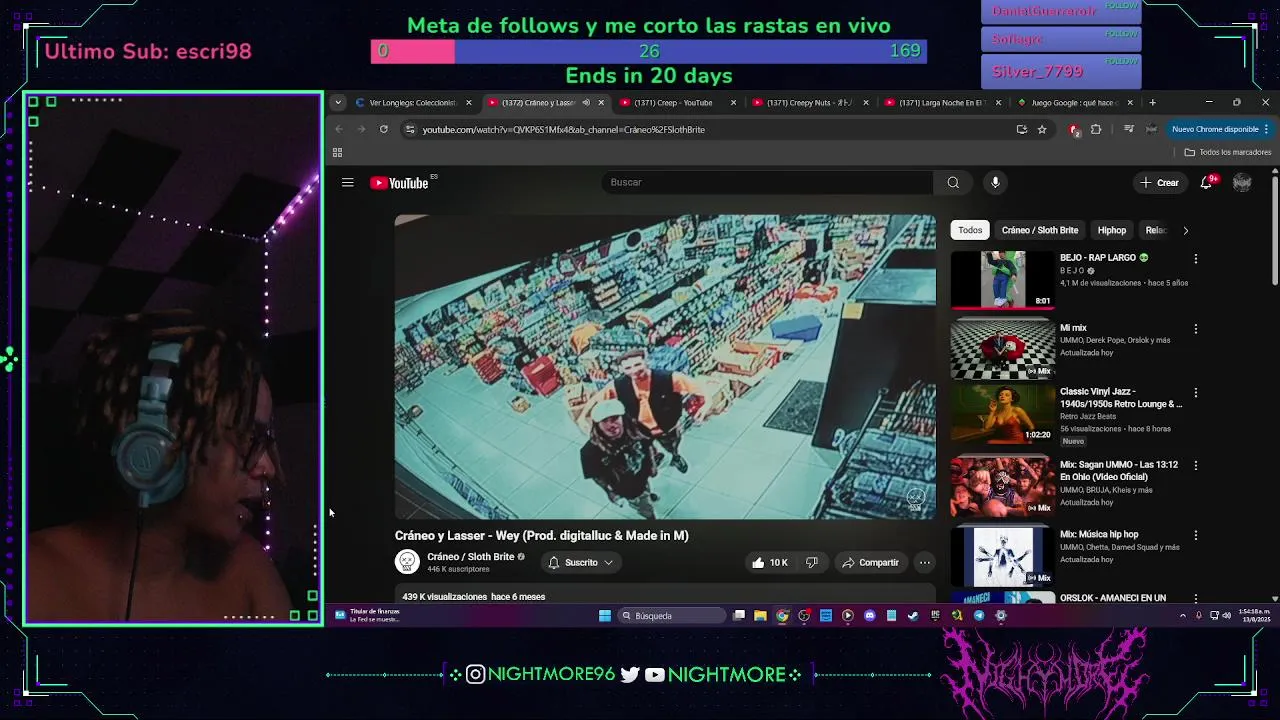
Task: Dislike the video with thumbs down
Action: 812,562
